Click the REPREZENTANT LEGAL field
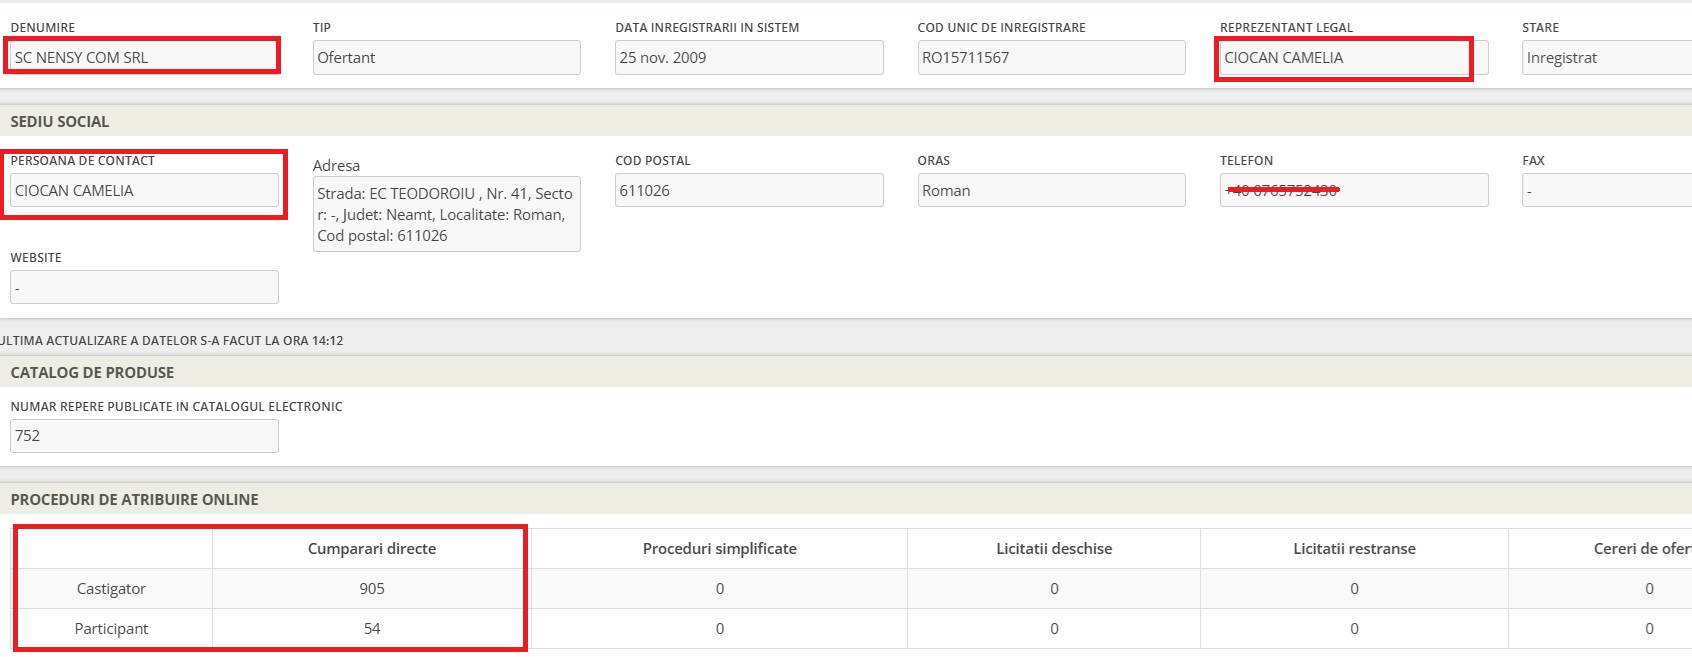Screen dimensions: 1692x657 tap(1343, 57)
